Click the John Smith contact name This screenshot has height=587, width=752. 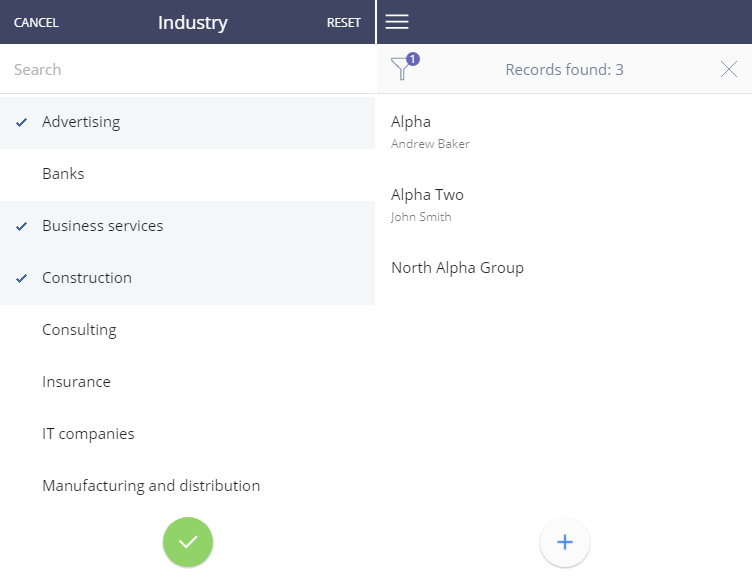(x=421, y=217)
